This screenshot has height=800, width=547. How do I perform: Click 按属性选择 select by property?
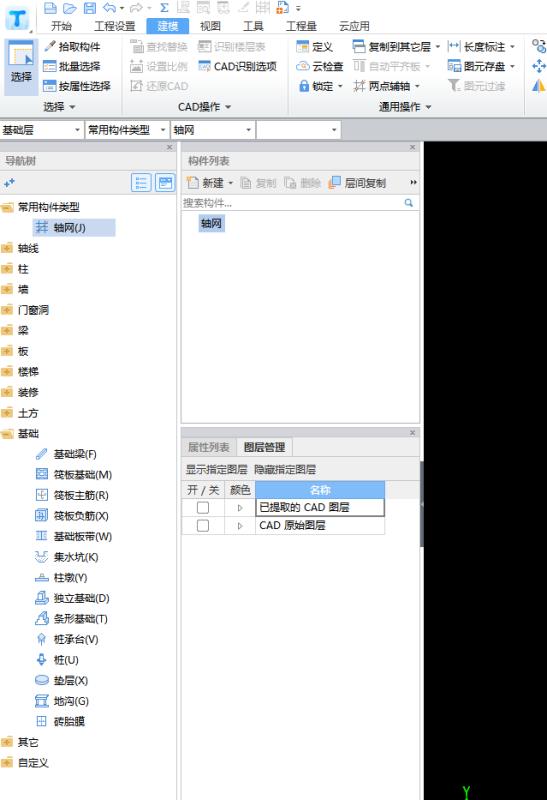77,86
